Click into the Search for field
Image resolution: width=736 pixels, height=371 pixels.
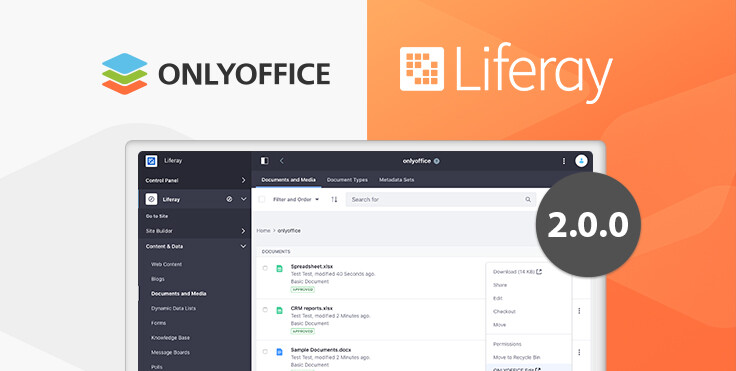pyautogui.click(x=441, y=200)
